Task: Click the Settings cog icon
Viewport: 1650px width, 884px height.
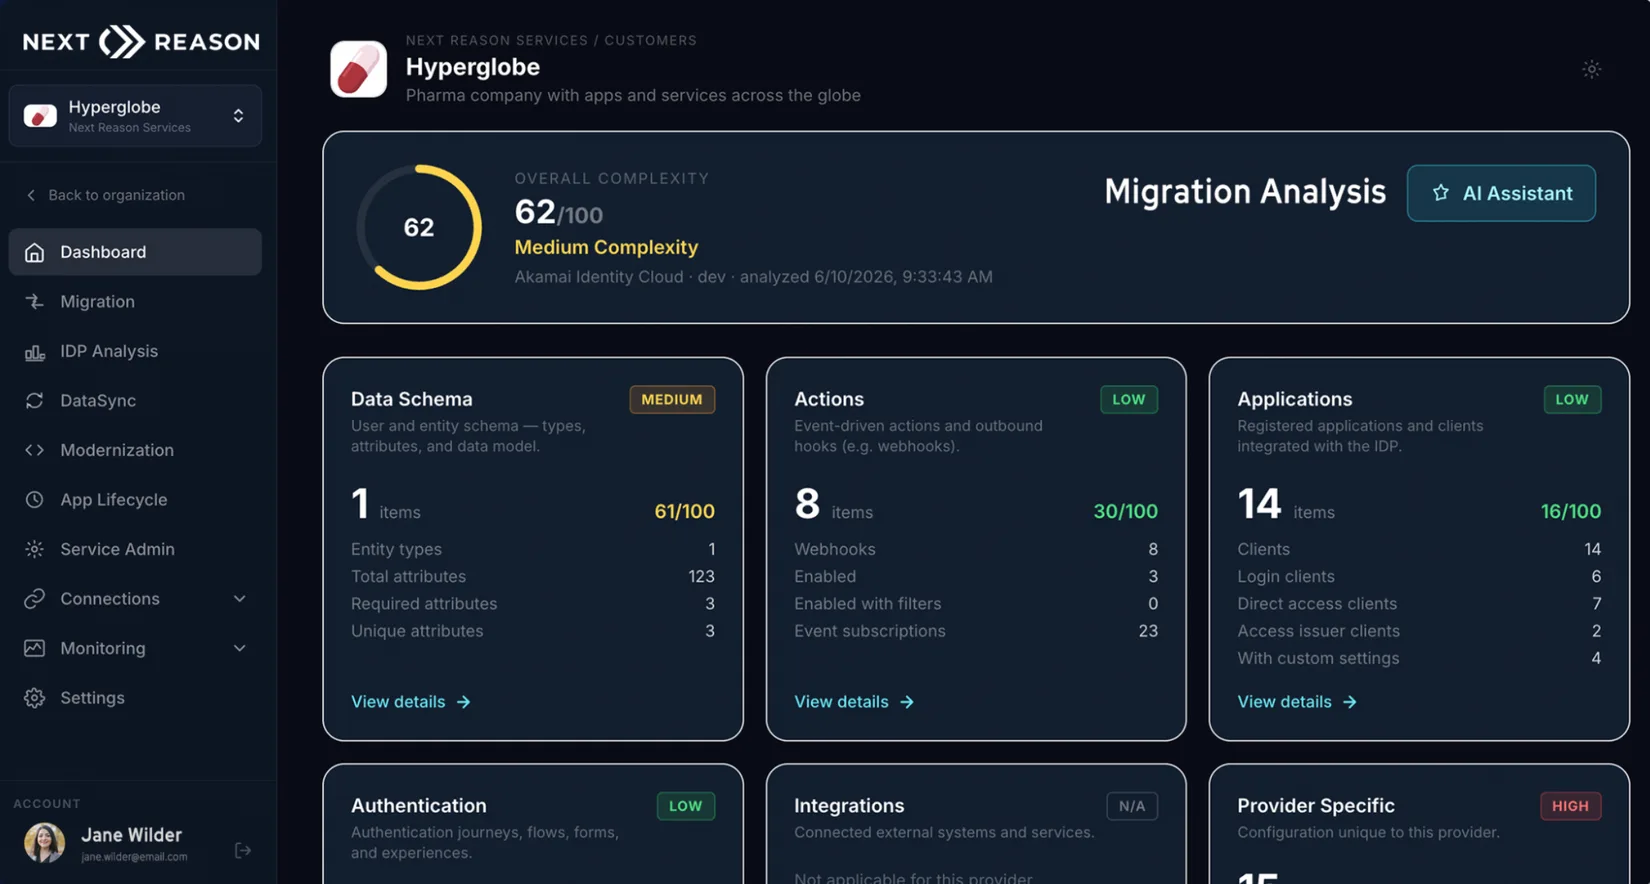Action: [x=34, y=697]
